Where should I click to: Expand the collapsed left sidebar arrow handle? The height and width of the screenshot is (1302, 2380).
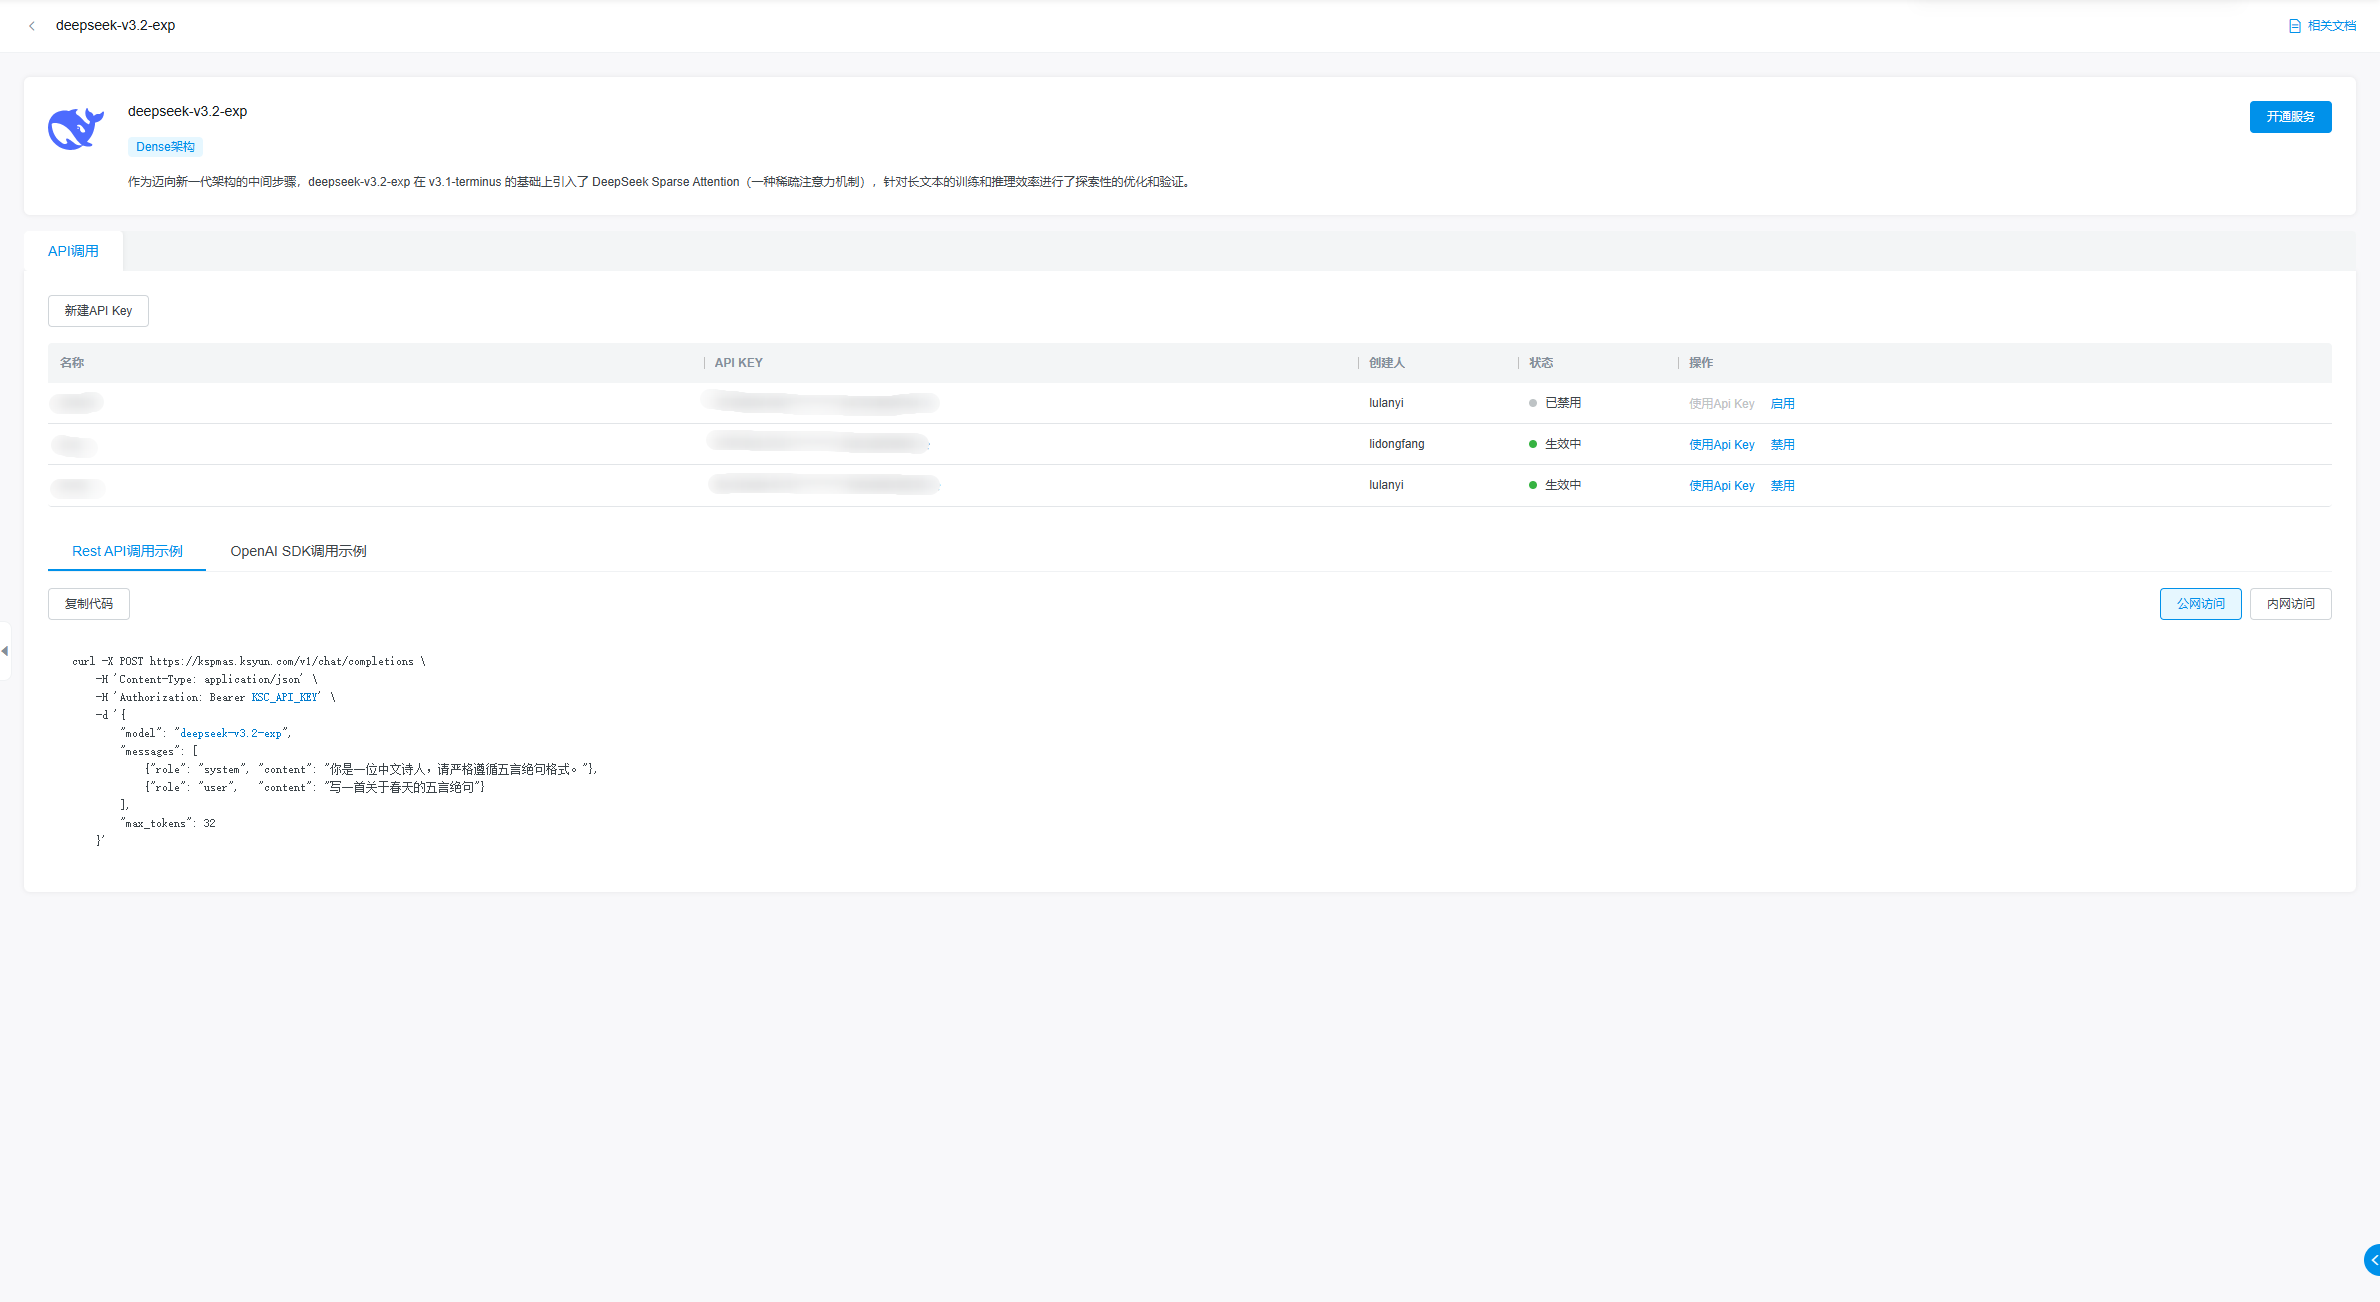click(x=5, y=651)
